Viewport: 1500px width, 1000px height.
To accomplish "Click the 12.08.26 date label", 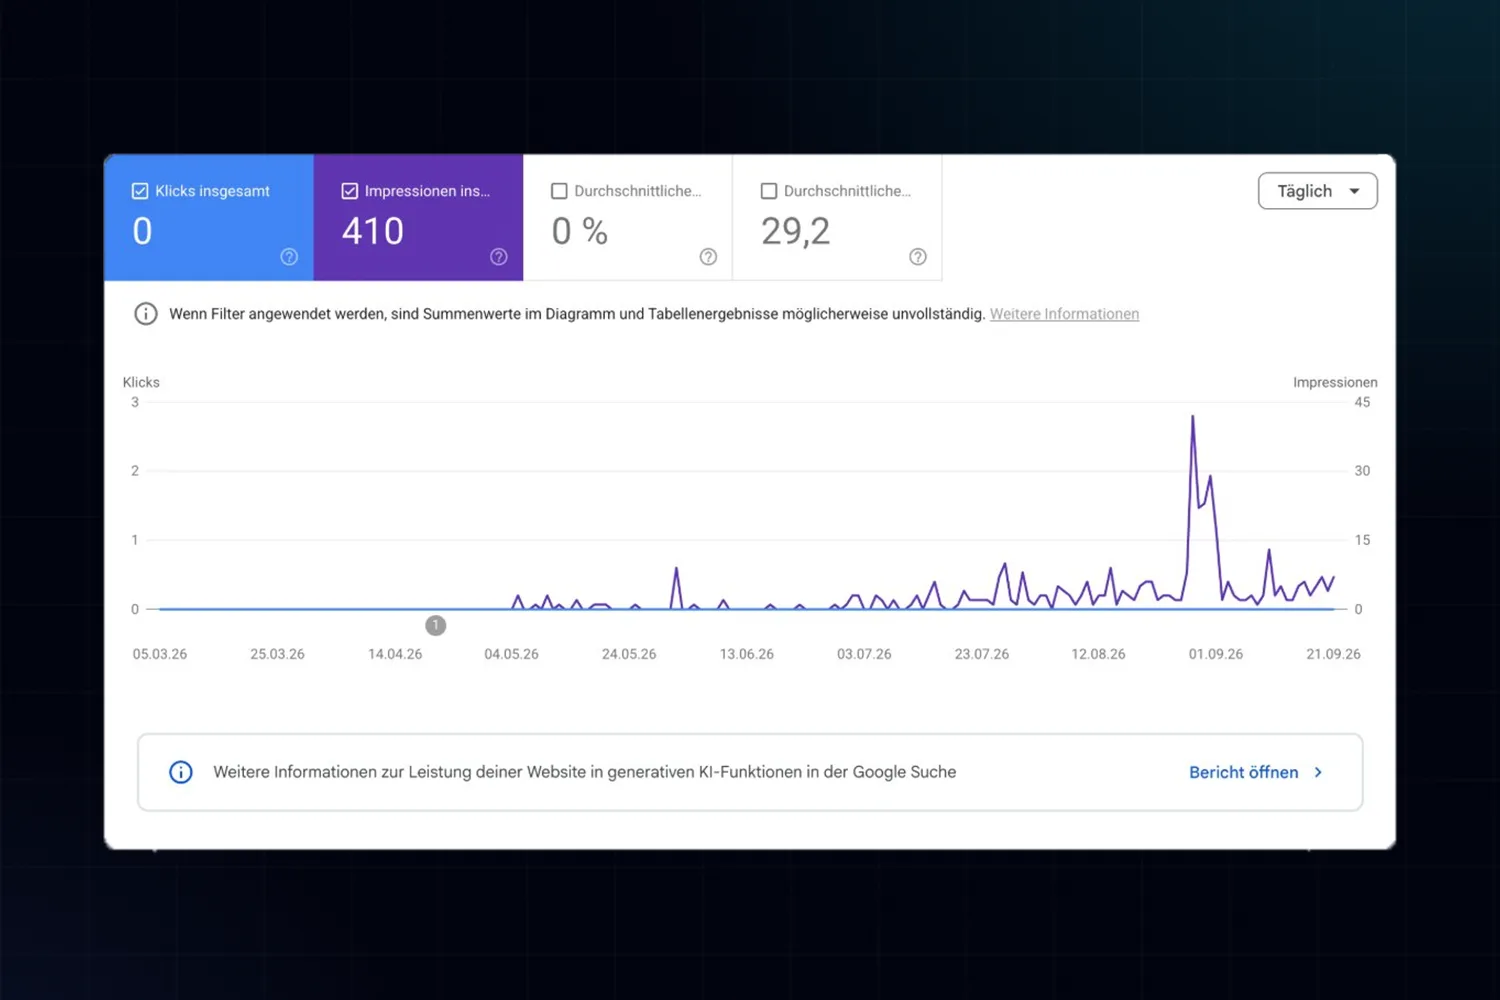I will click(1098, 654).
